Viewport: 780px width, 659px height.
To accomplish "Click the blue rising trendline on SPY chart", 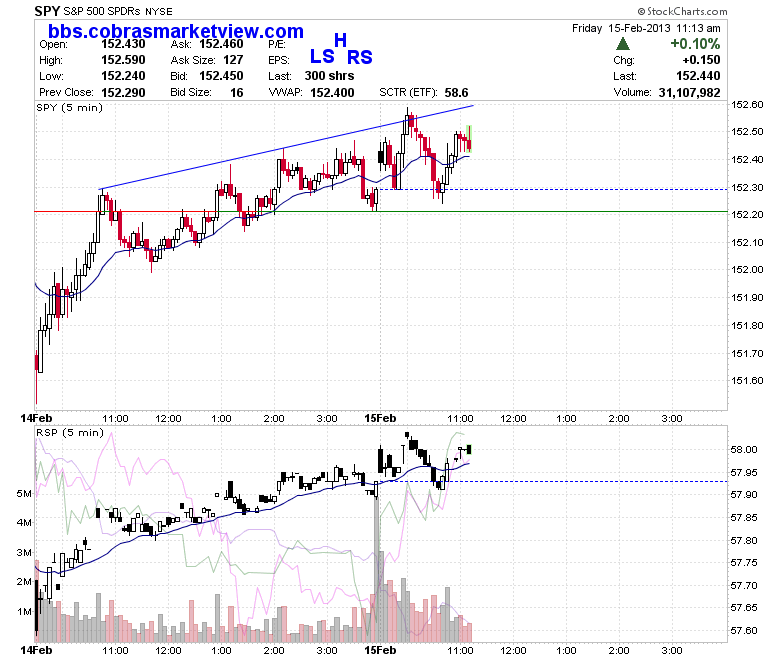I will (287, 147).
